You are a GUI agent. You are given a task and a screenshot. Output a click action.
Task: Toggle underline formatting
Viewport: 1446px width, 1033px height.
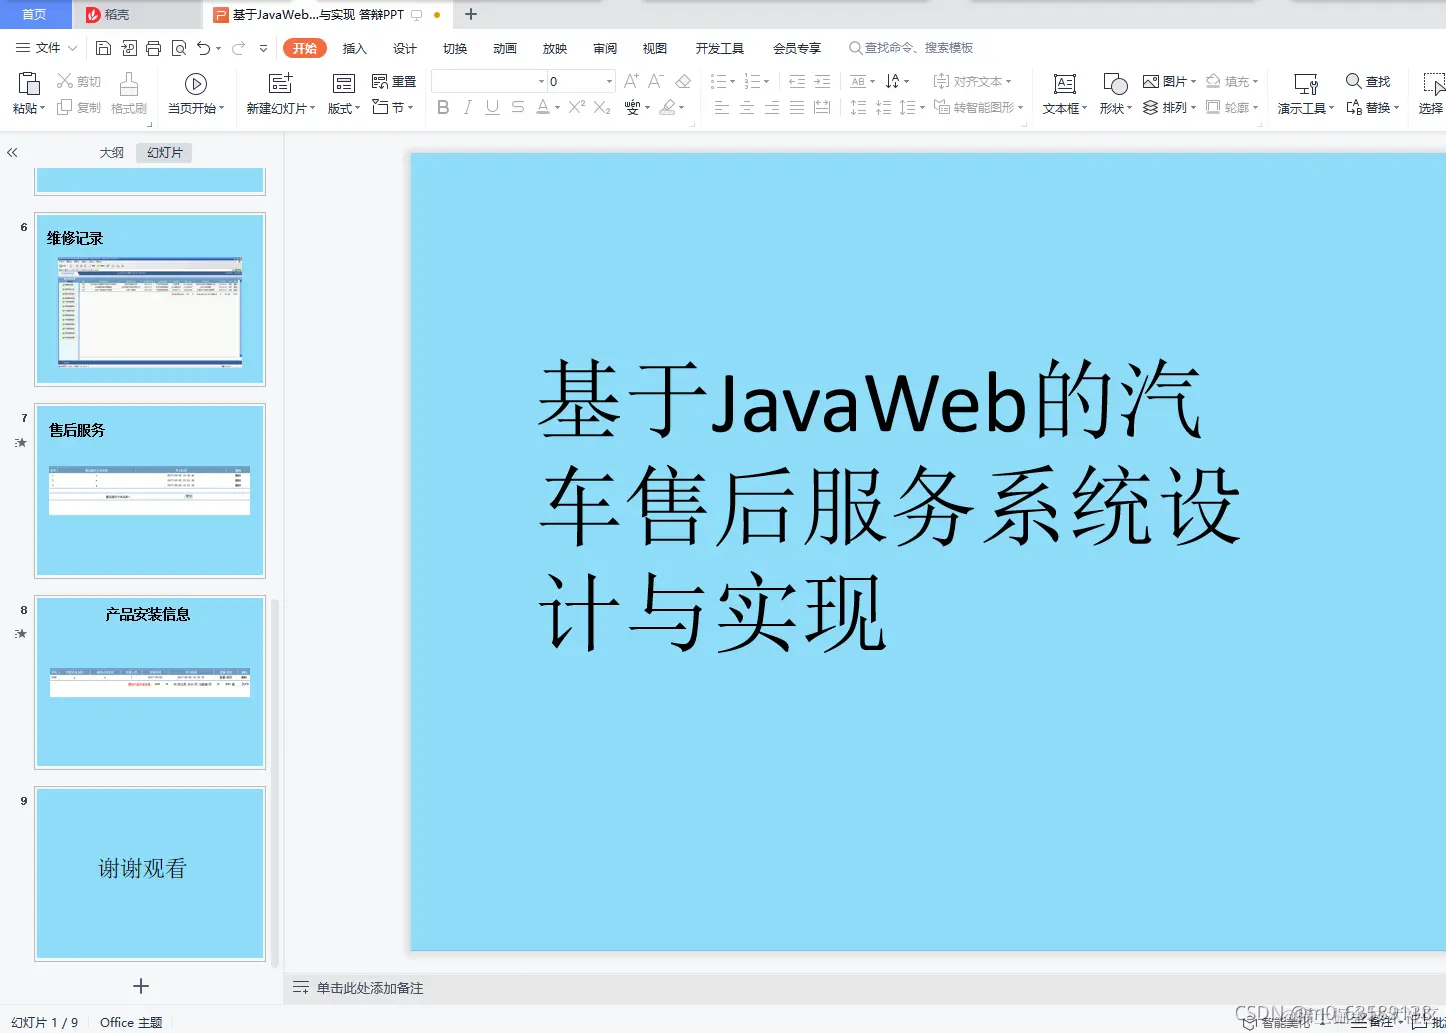[x=491, y=107]
